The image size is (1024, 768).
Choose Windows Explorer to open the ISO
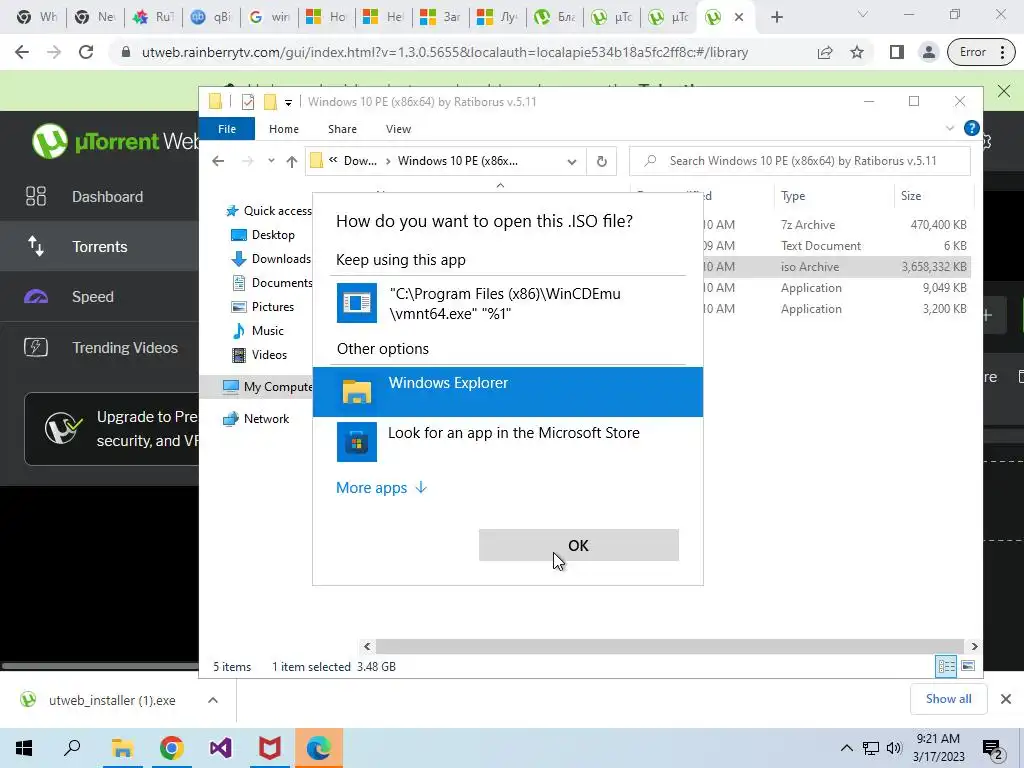coord(507,391)
